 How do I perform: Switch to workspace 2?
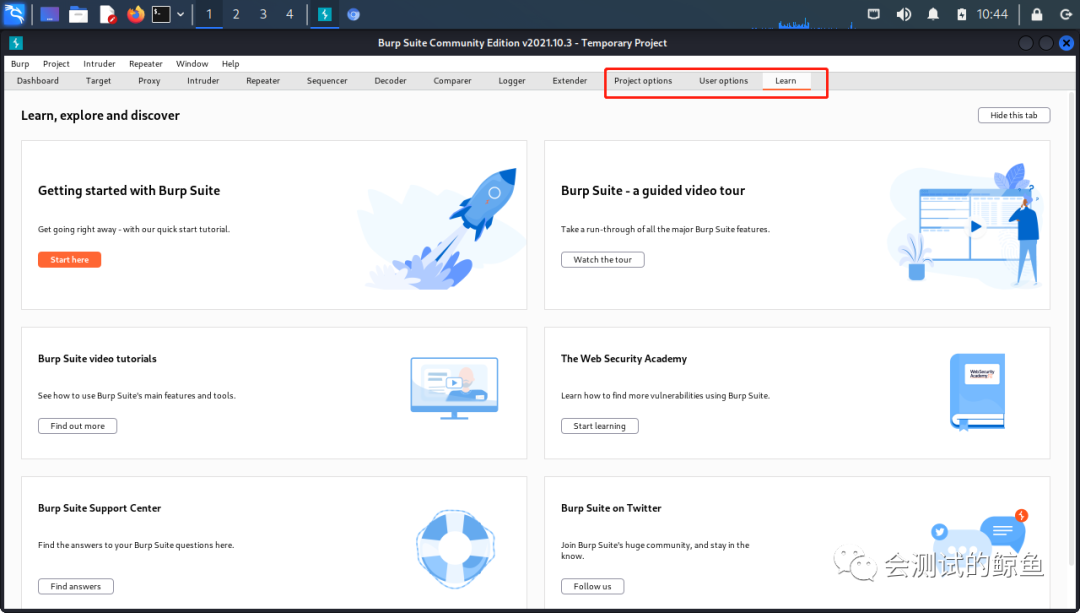click(x=236, y=14)
